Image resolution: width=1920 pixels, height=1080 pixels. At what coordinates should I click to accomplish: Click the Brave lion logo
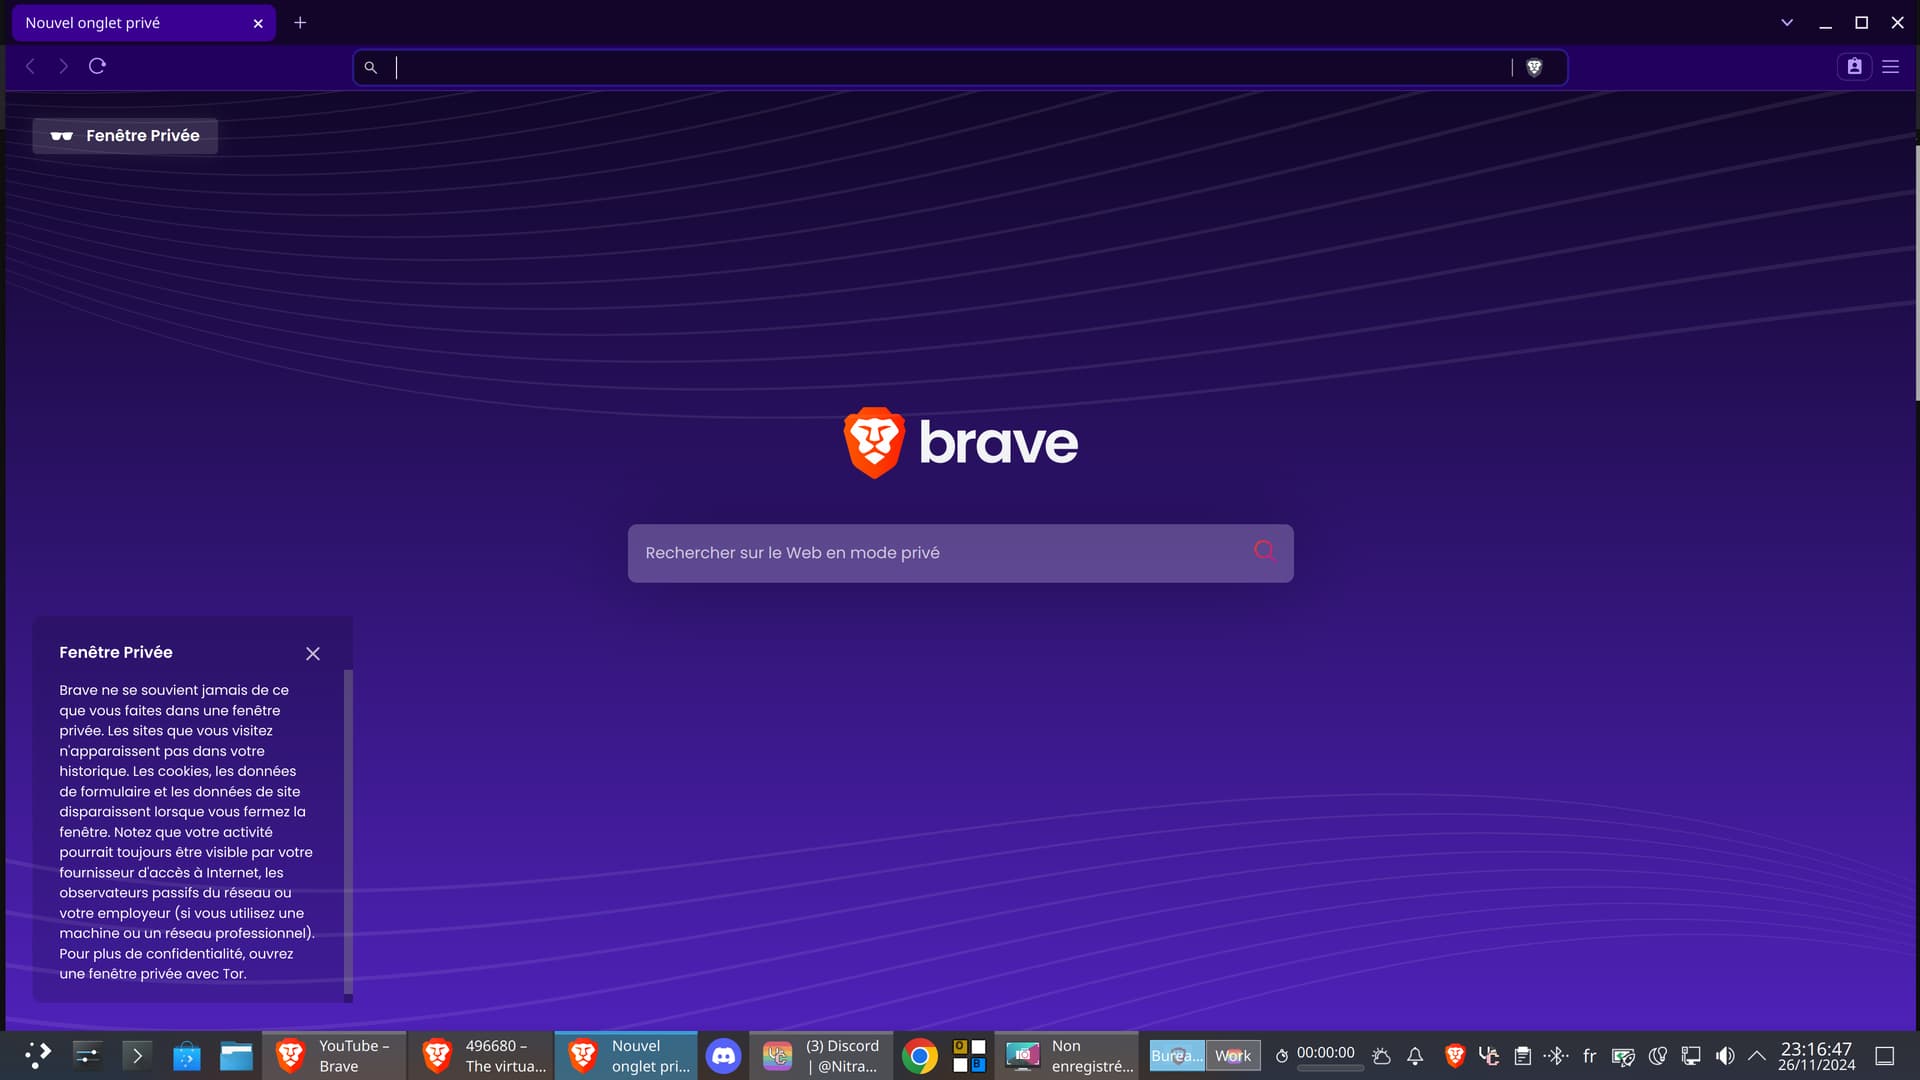(x=874, y=442)
